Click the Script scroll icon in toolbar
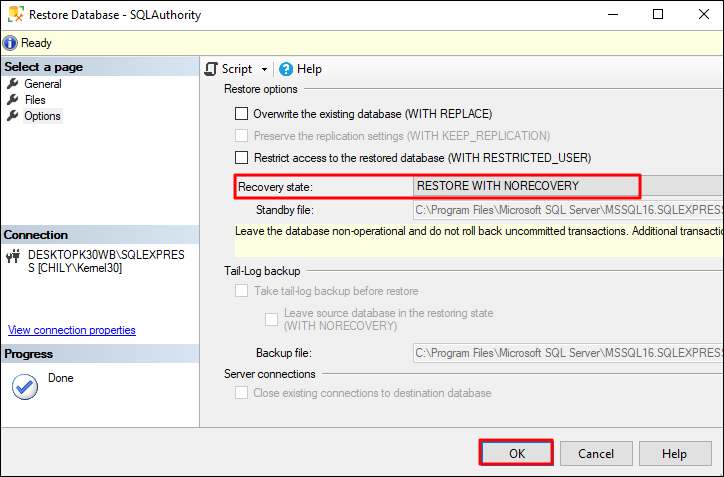724x477 pixels. [211, 69]
